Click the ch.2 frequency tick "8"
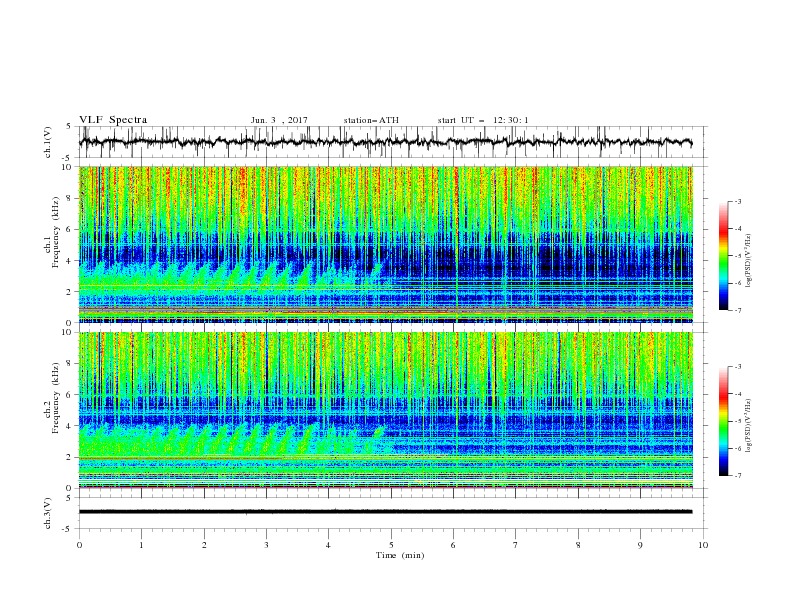792x612 pixels. click(x=70, y=364)
